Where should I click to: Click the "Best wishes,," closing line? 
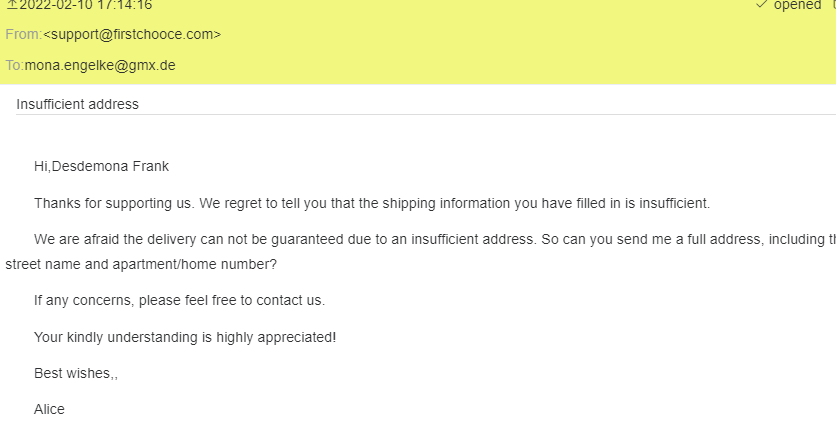click(x=76, y=374)
